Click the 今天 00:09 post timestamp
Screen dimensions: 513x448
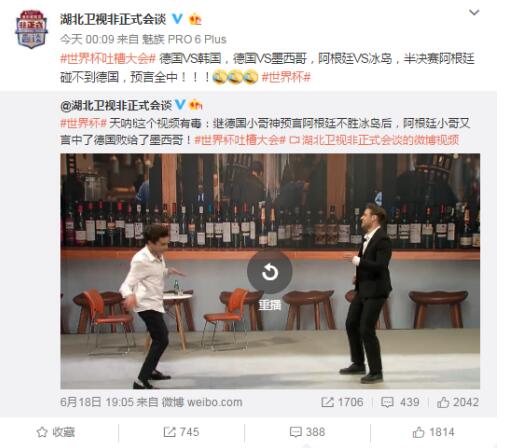point(87,39)
